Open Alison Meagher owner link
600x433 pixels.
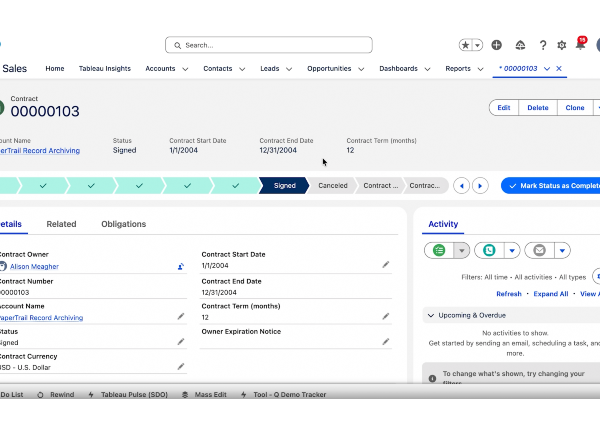pos(34,267)
